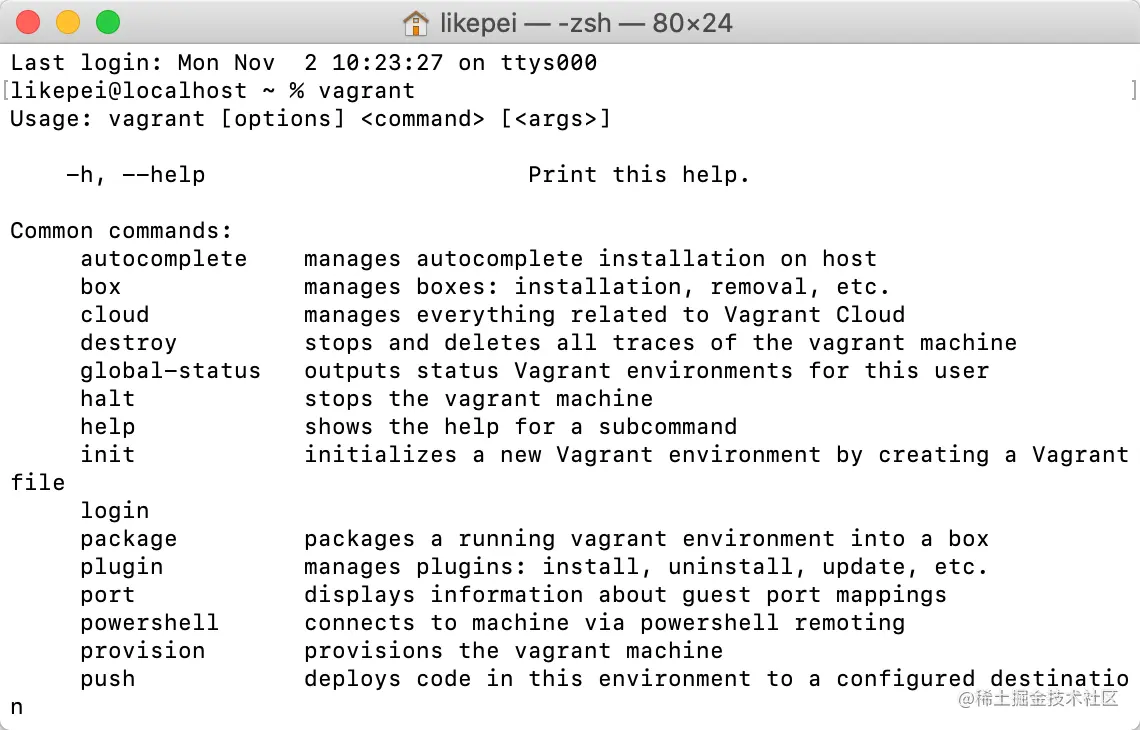Viewport: 1140px width, 730px height.
Task: Click the red close window button
Action: pyautogui.click(x=28, y=23)
